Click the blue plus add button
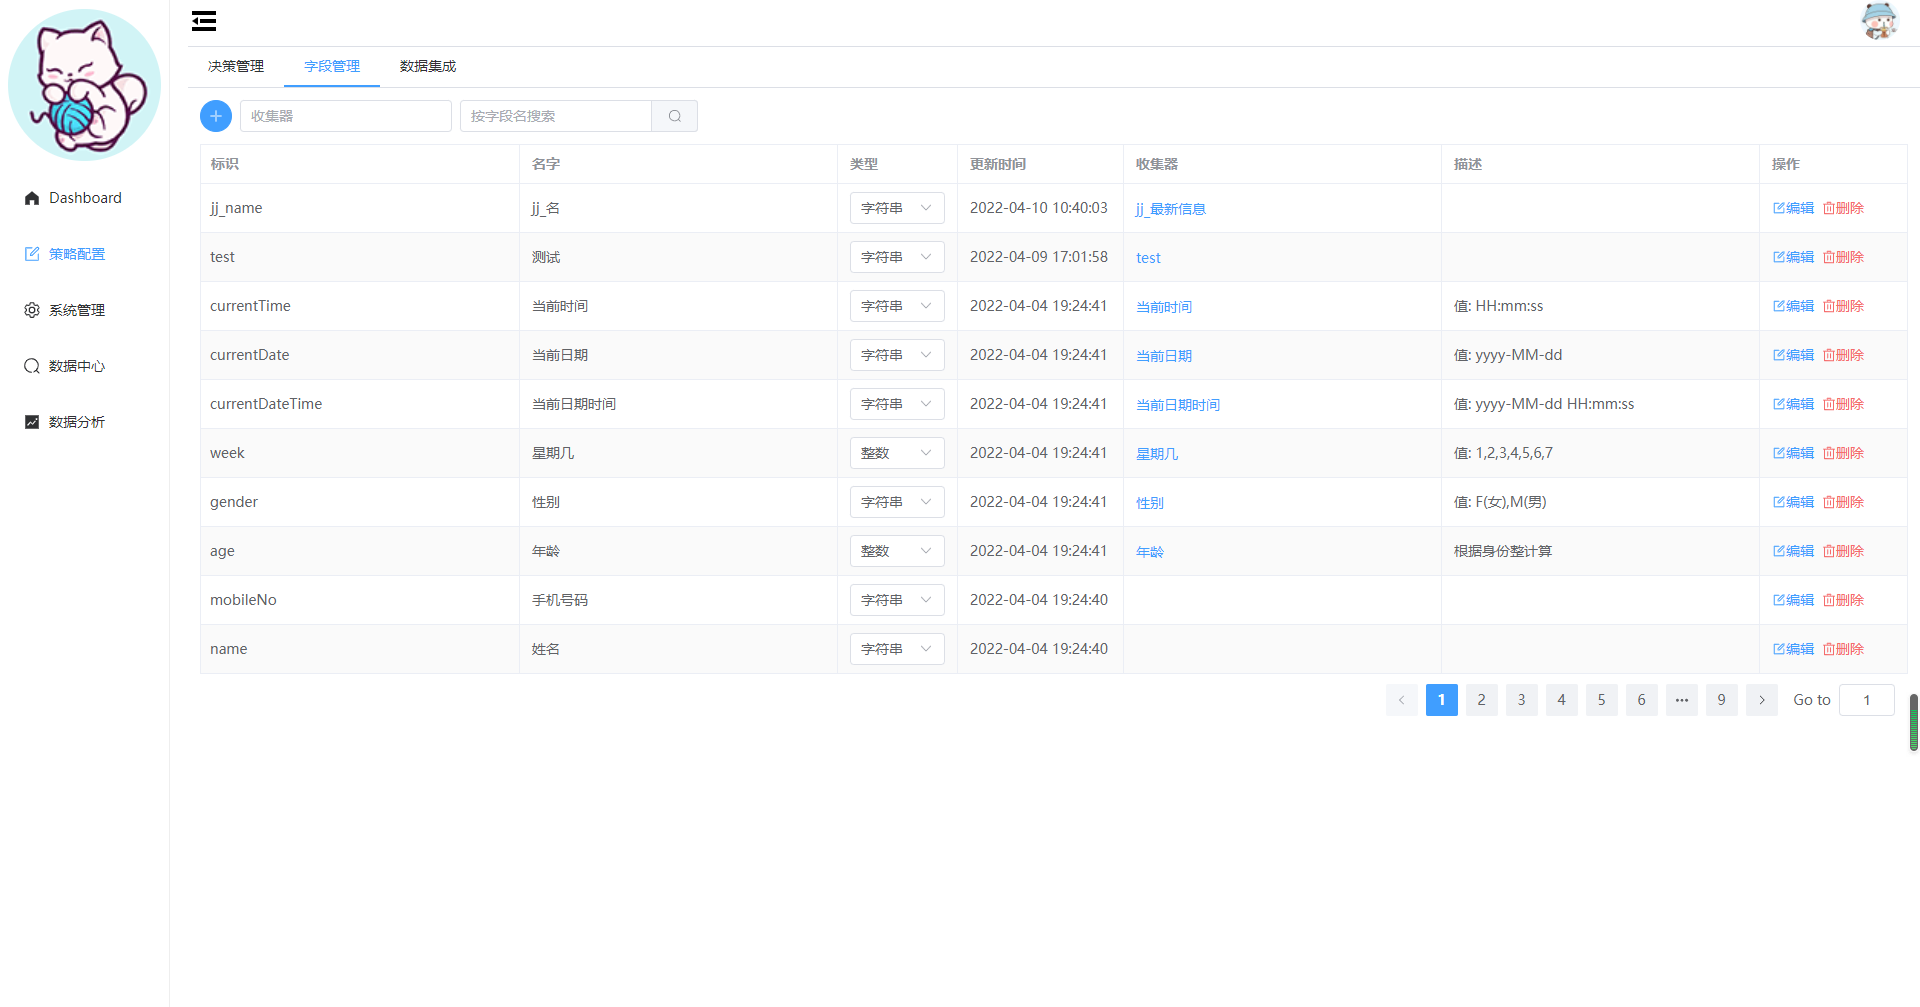Viewport: 1920px width, 1007px height. 216,116
